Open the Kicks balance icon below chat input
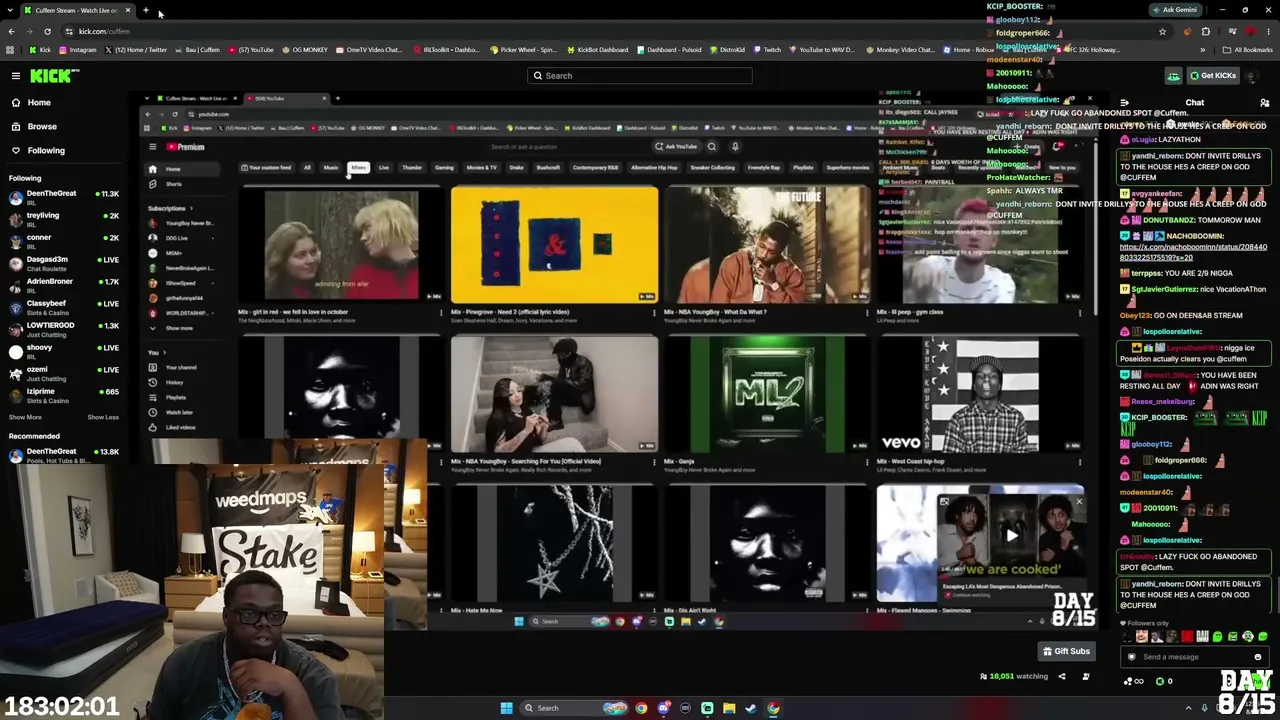The height and width of the screenshot is (720, 1280). click(x=1160, y=682)
